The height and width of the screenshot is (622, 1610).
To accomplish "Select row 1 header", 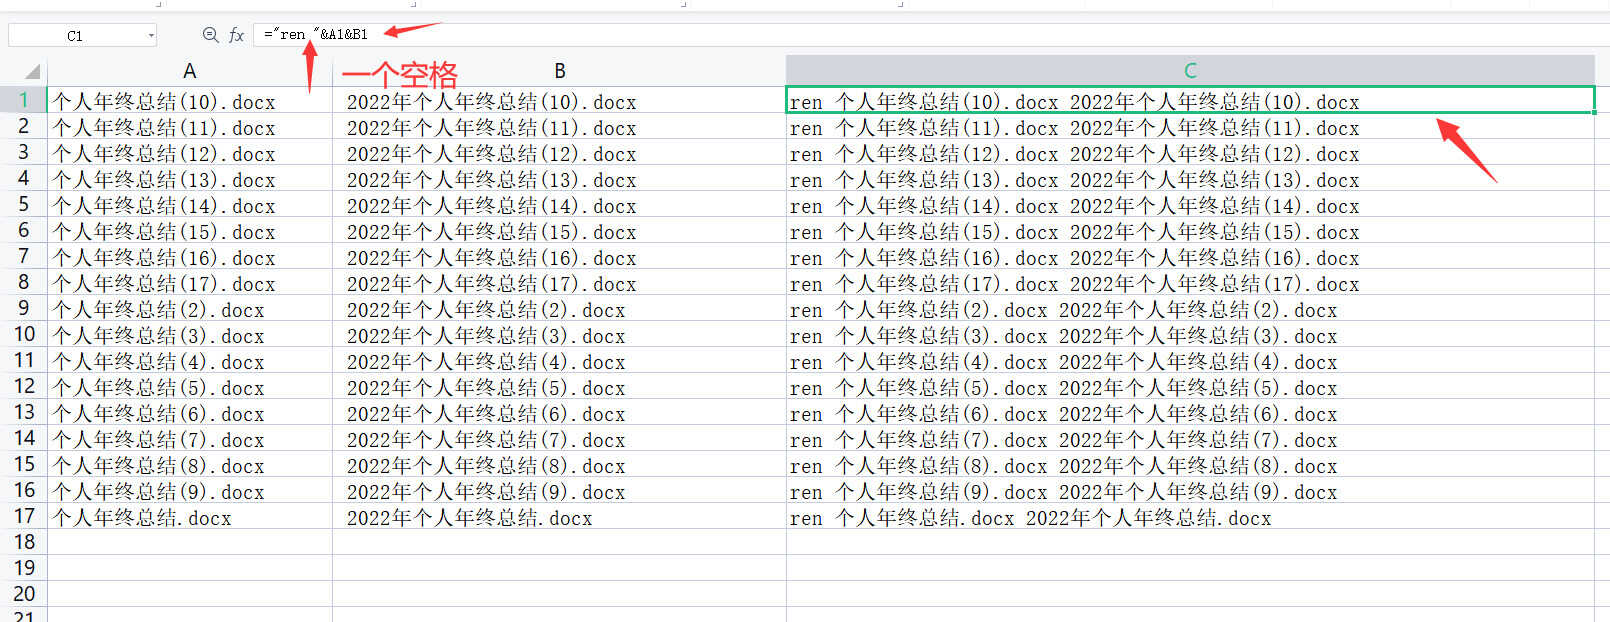I will [x=23, y=100].
